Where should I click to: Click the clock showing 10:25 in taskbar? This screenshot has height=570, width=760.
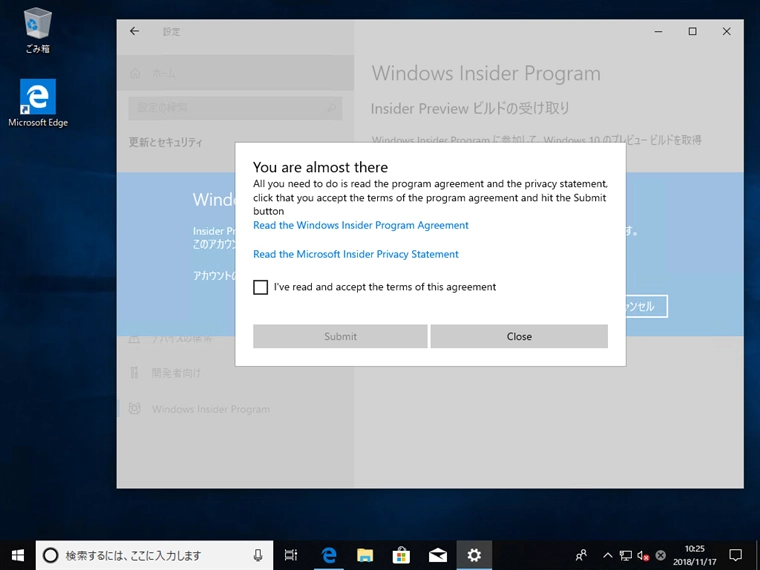point(694,555)
